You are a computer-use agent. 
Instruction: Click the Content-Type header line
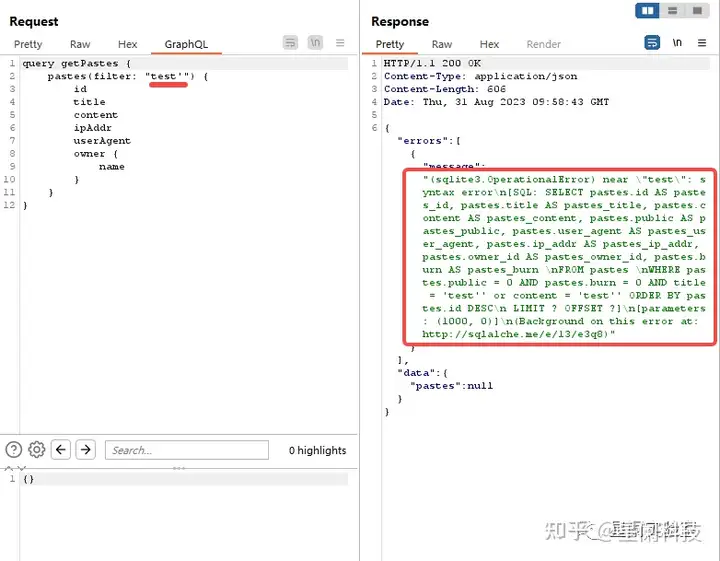481,76
